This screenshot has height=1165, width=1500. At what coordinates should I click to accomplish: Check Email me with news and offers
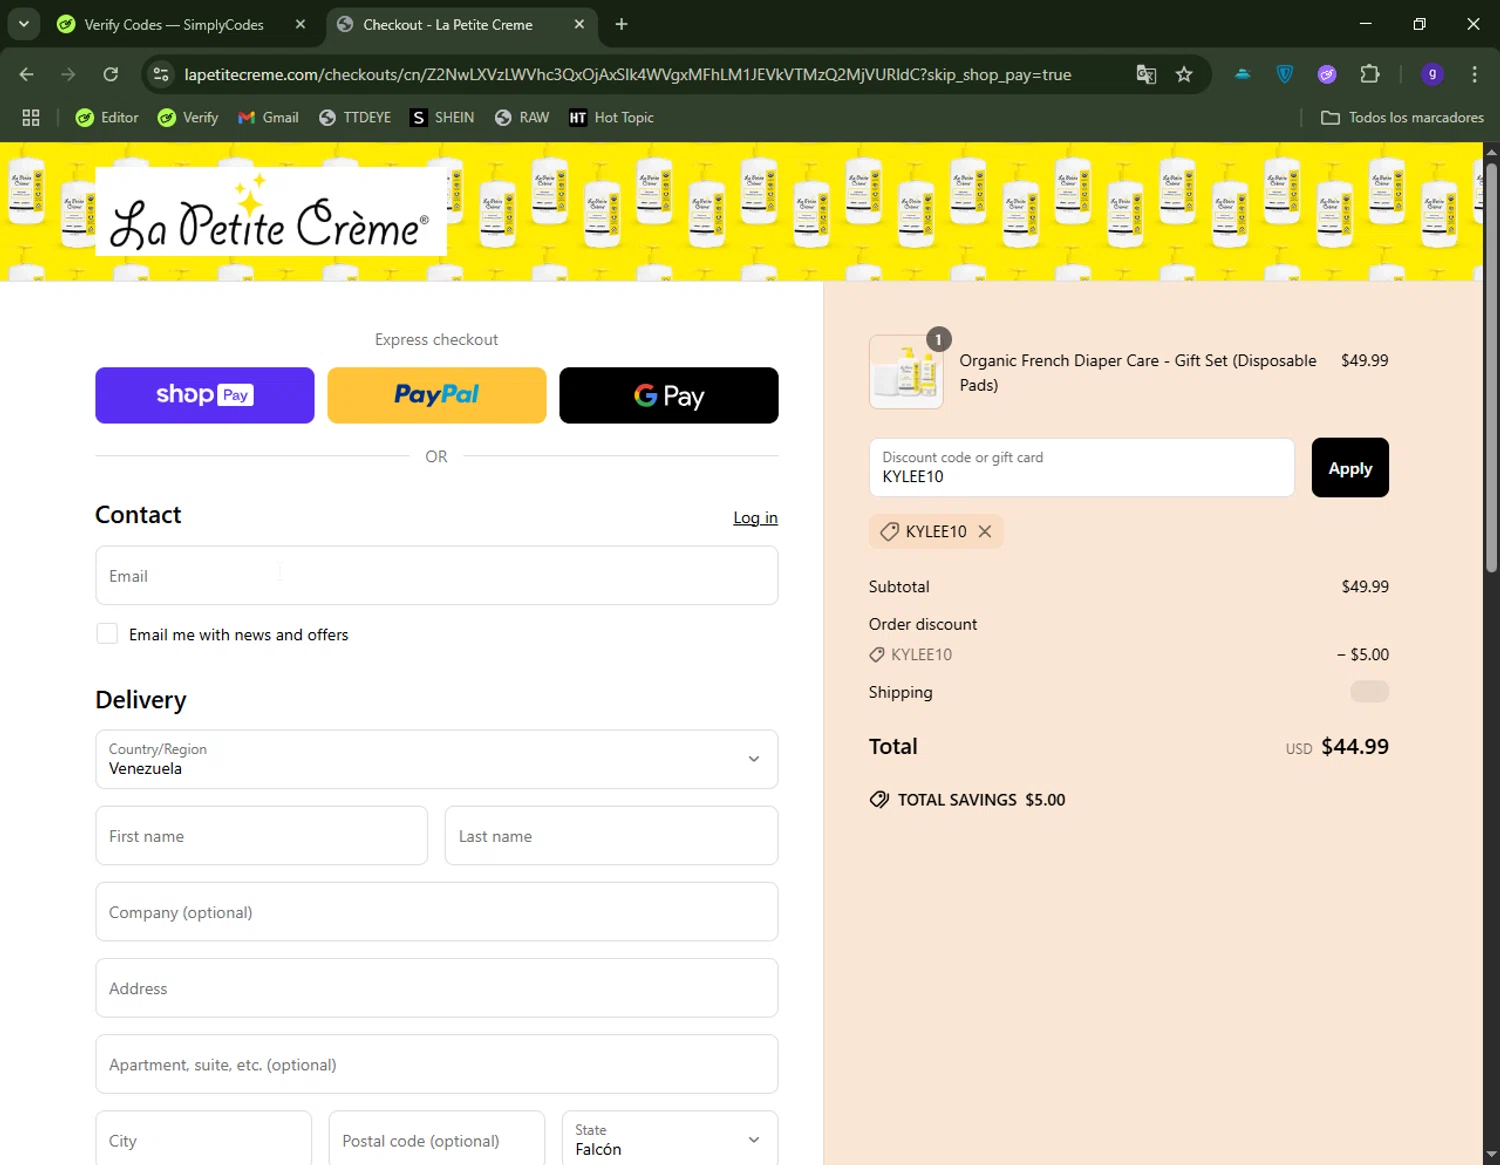pos(107,634)
